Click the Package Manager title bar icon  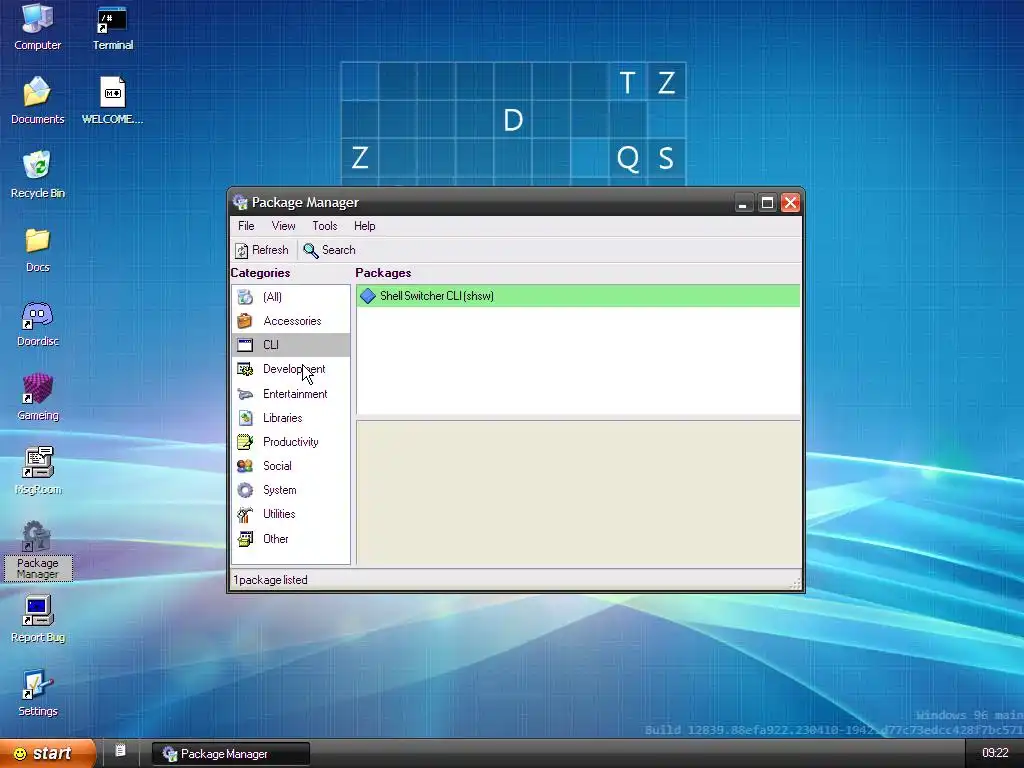[x=240, y=202]
